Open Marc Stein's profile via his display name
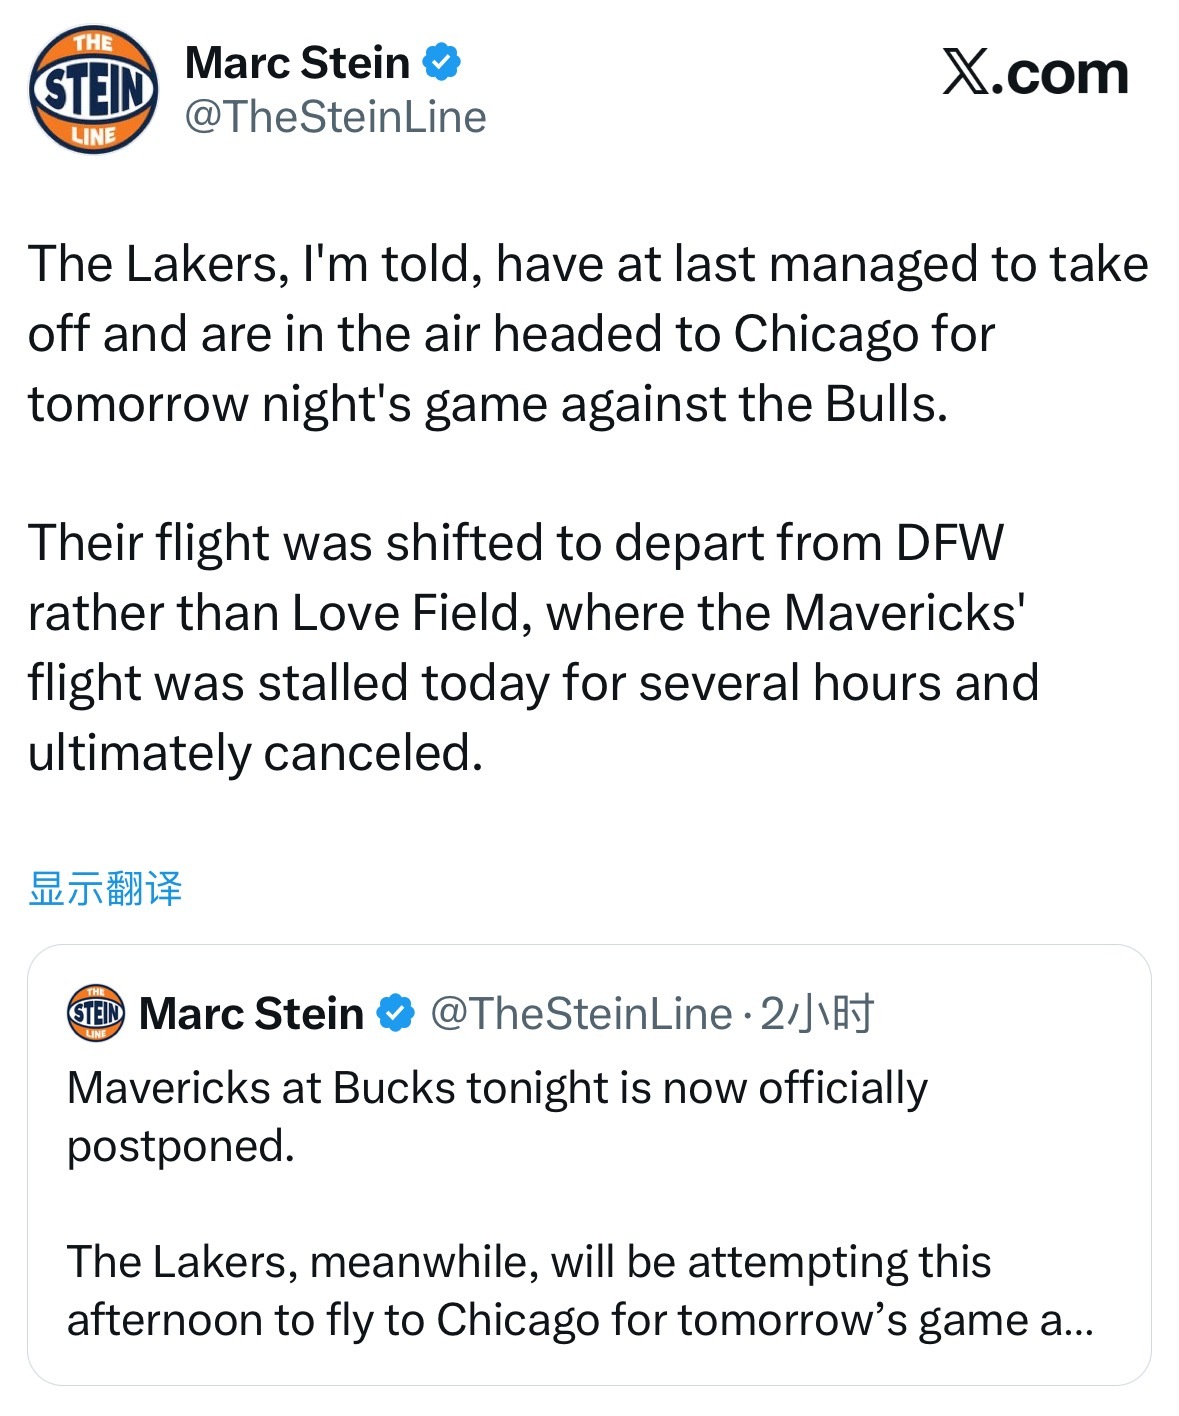 coord(295,61)
